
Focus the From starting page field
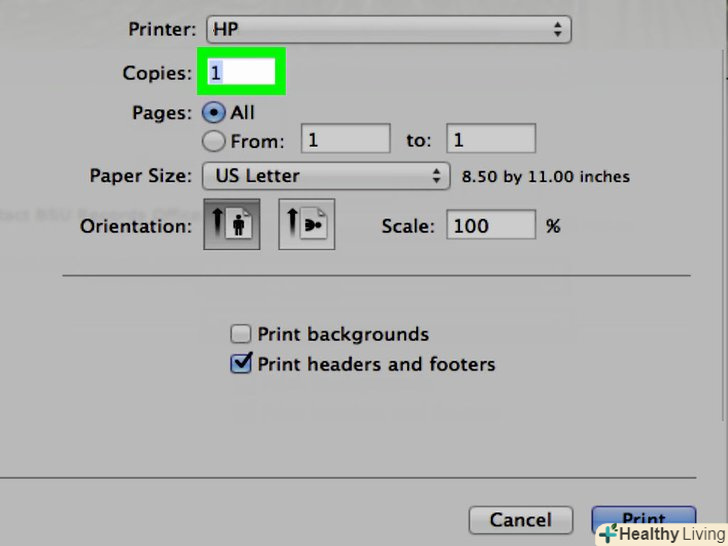(345, 140)
